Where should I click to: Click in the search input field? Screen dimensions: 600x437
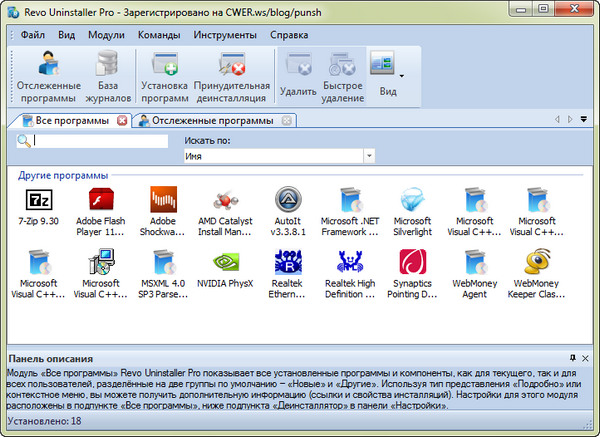[x=100, y=142]
